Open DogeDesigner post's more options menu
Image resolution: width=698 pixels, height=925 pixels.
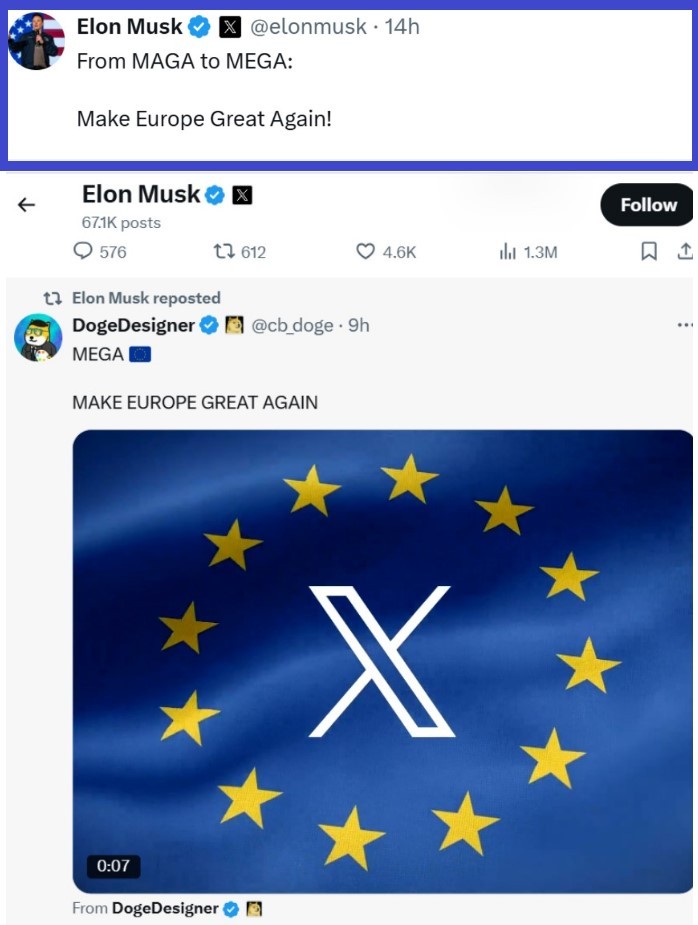pos(685,325)
